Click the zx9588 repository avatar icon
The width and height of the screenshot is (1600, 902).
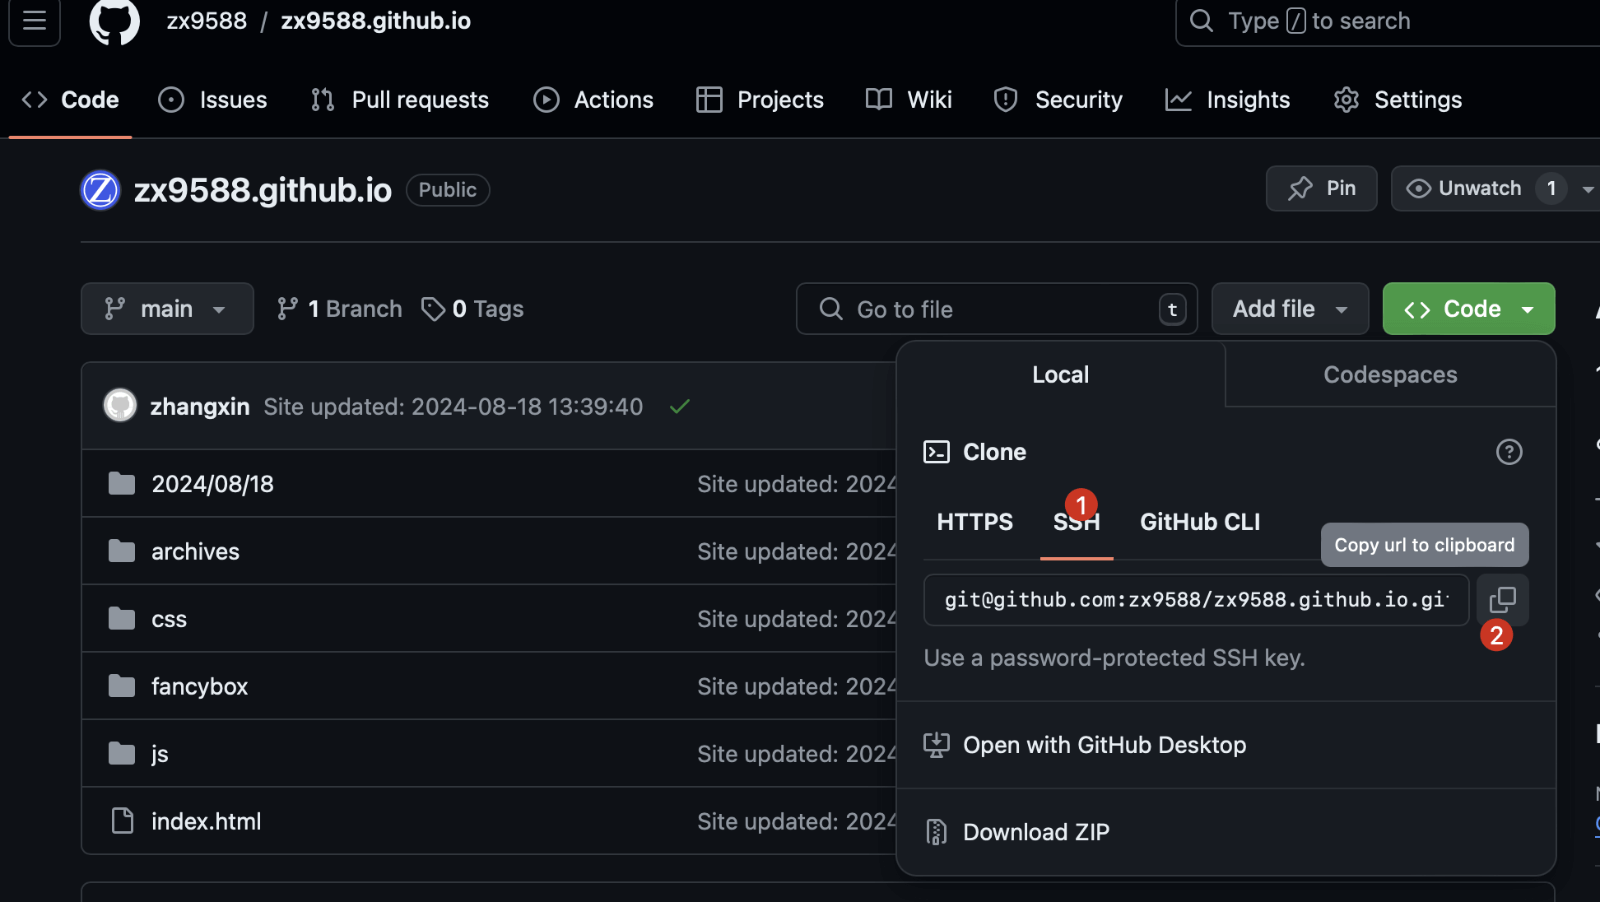[x=100, y=190]
